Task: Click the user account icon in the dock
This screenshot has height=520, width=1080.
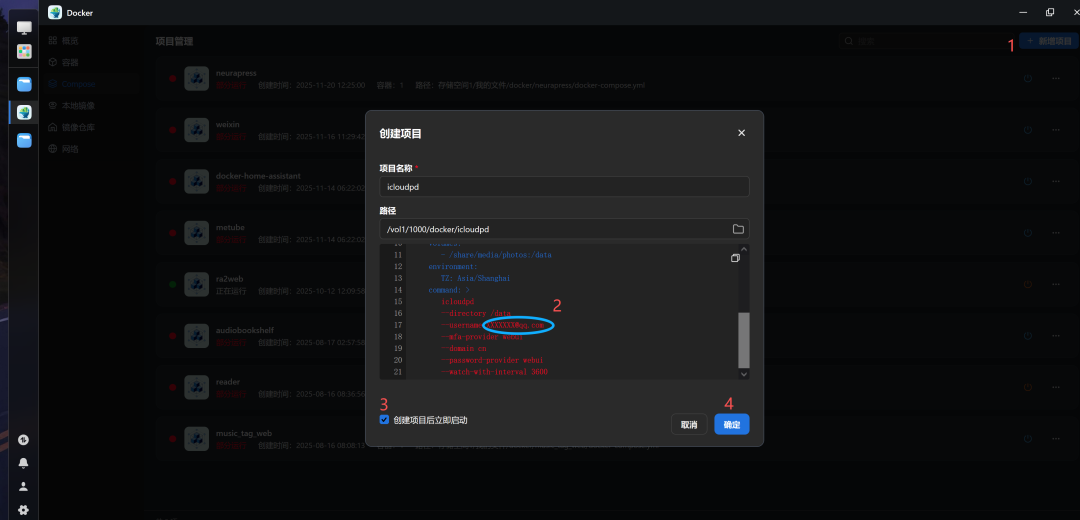Action: [23, 486]
